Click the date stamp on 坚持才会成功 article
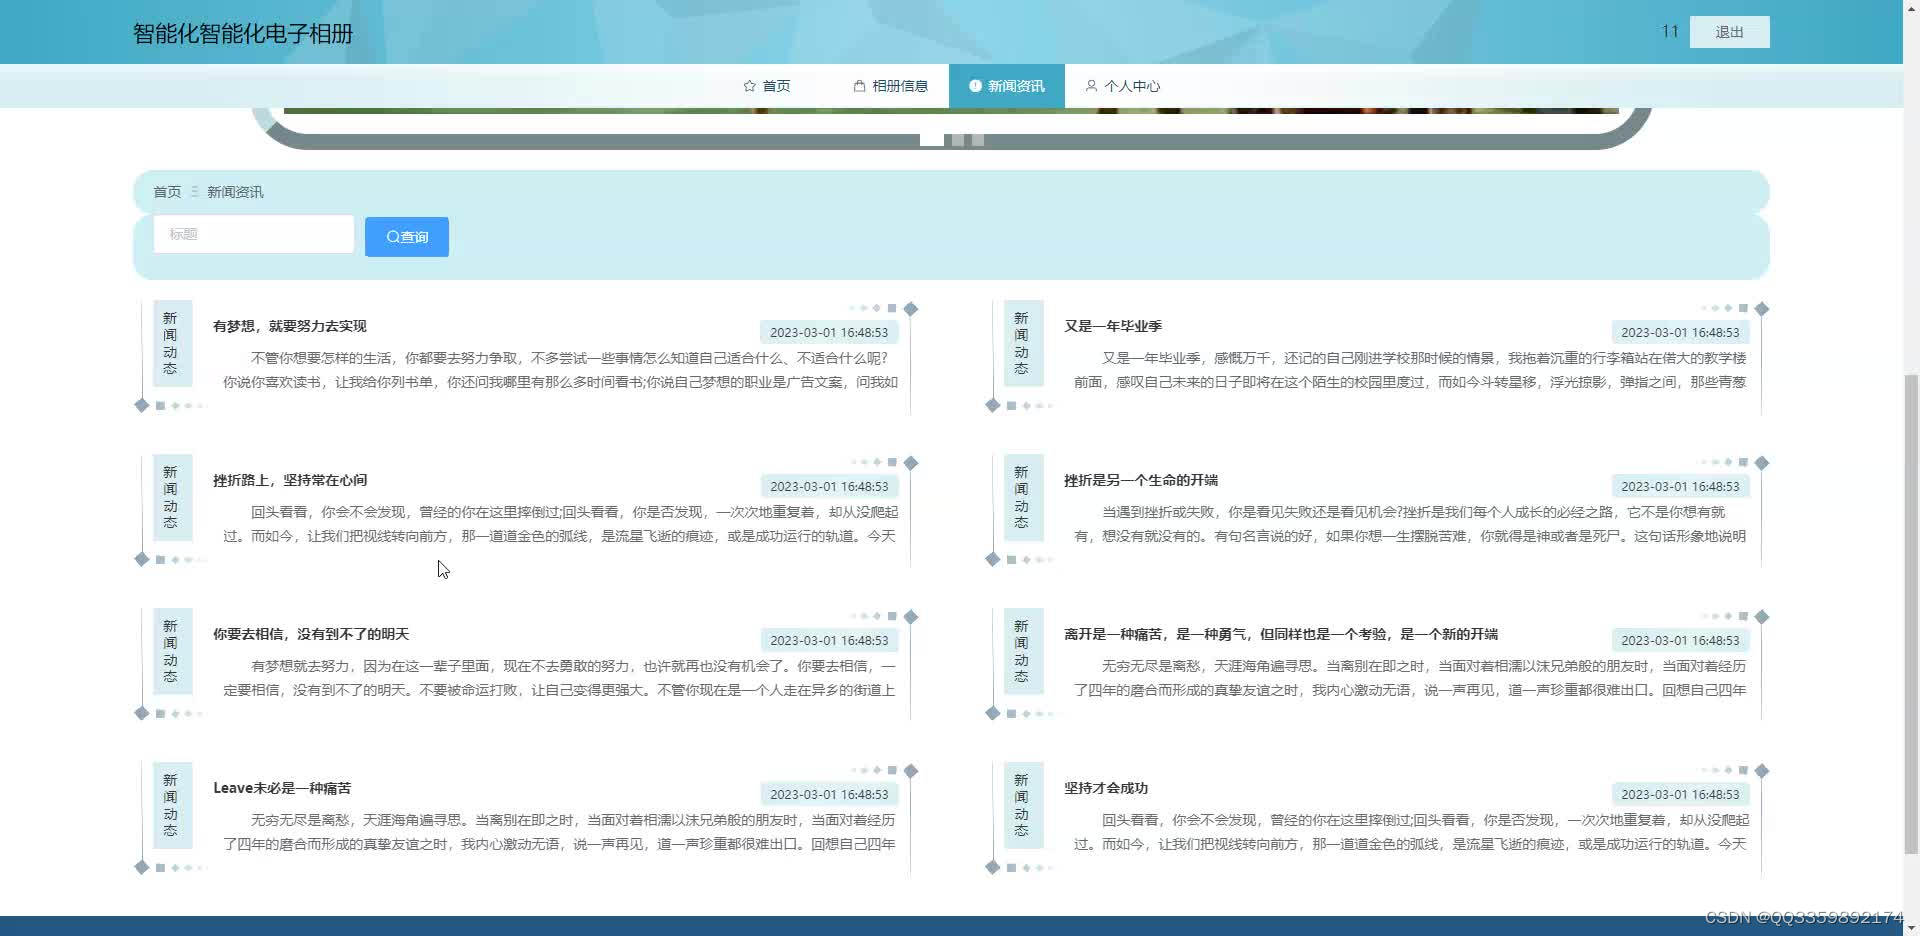The width and height of the screenshot is (1920, 936). pyautogui.click(x=1680, y=795)
